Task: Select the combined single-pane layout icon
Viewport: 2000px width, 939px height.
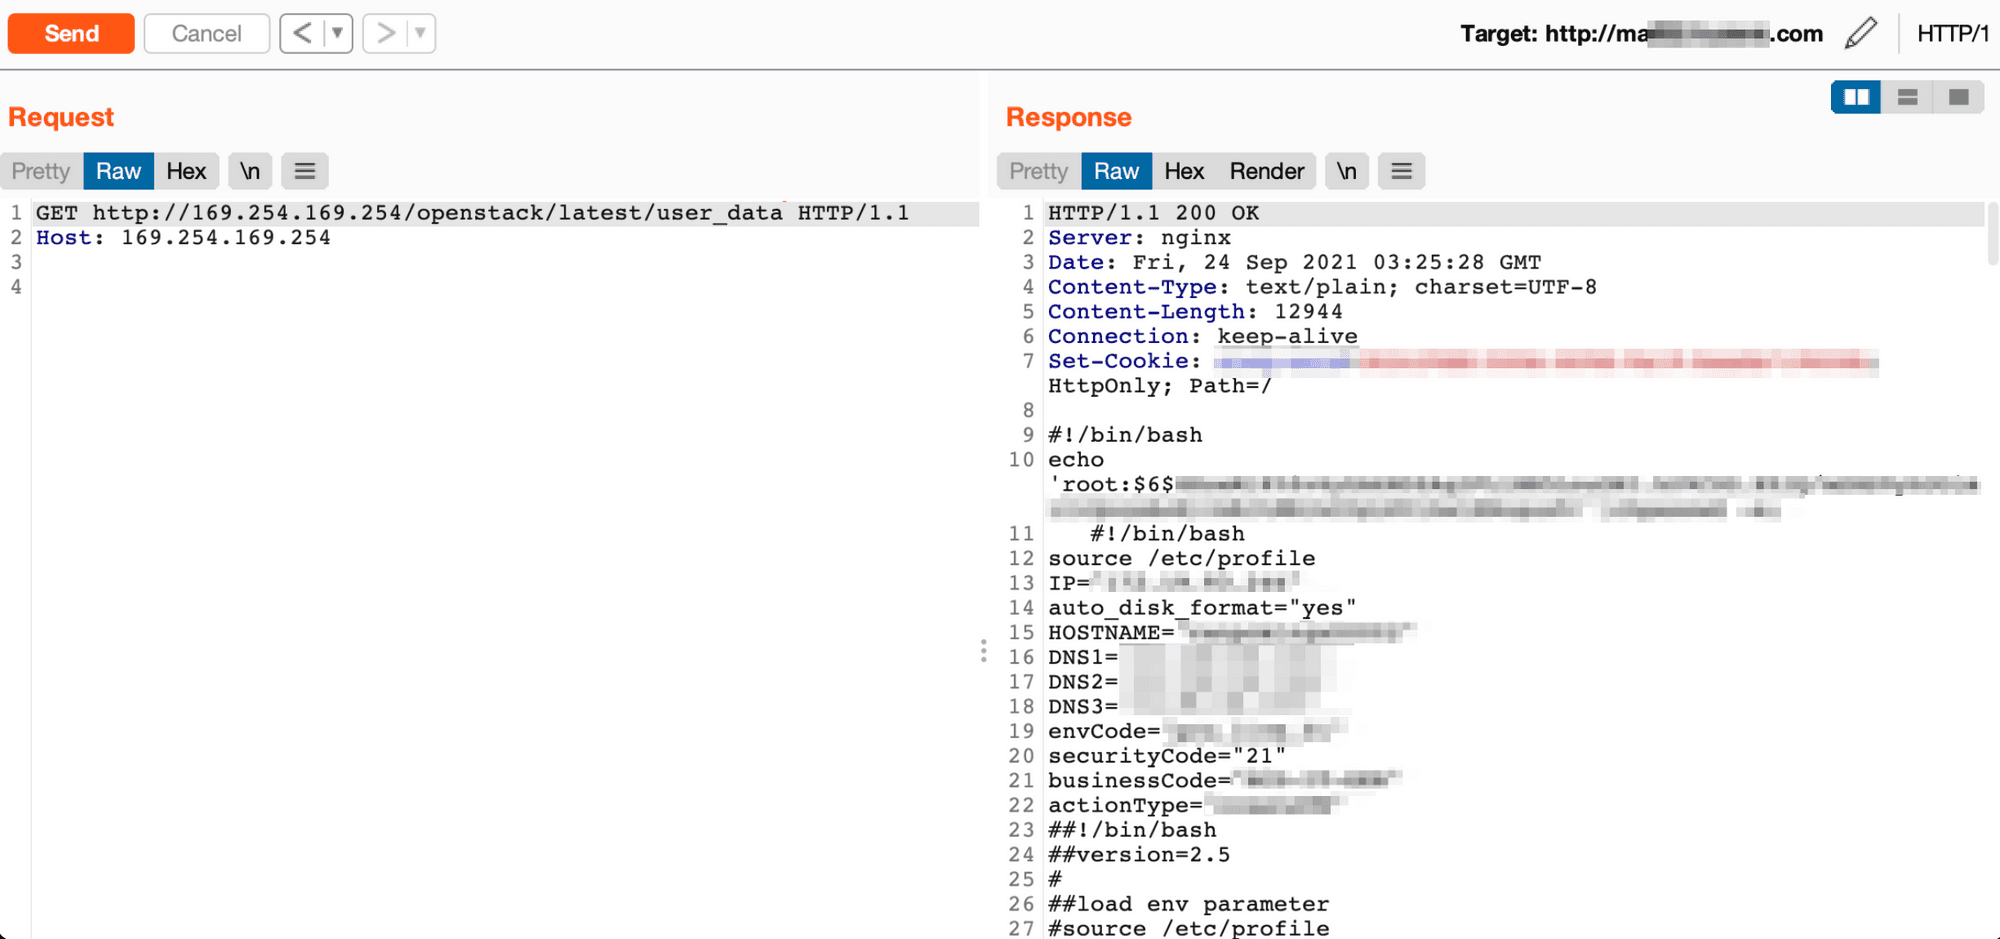Action: [x=1958, y=97]
